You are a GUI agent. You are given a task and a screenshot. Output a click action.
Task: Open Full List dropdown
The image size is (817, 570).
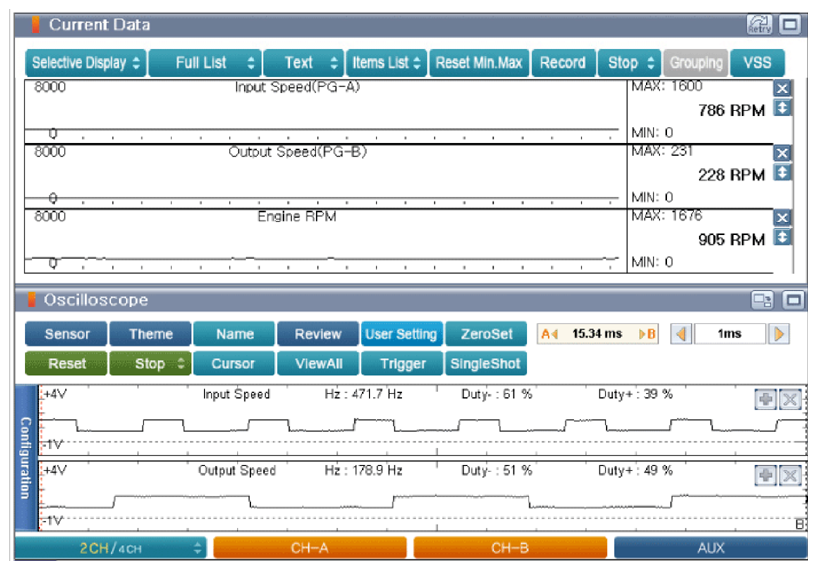[x=205, y=63]
